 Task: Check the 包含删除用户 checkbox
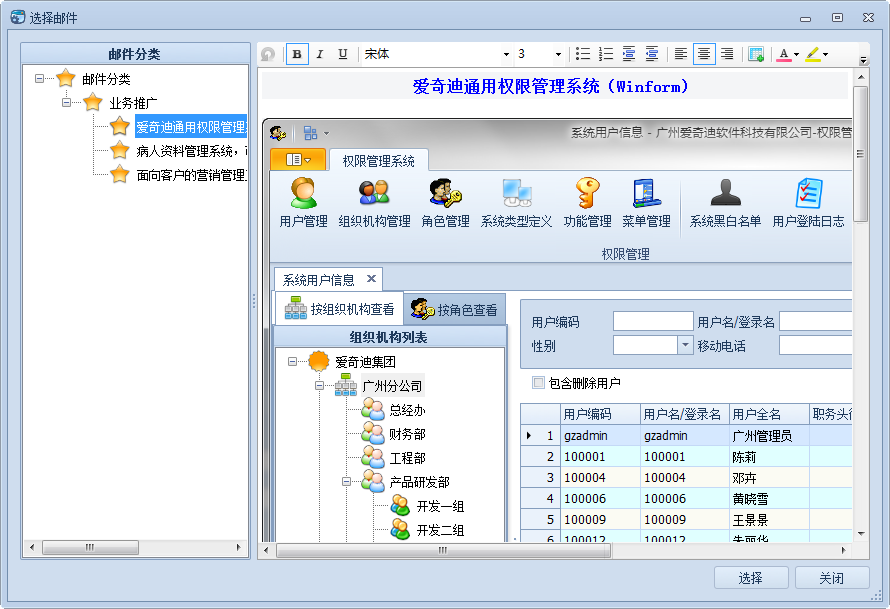point(538,383)
